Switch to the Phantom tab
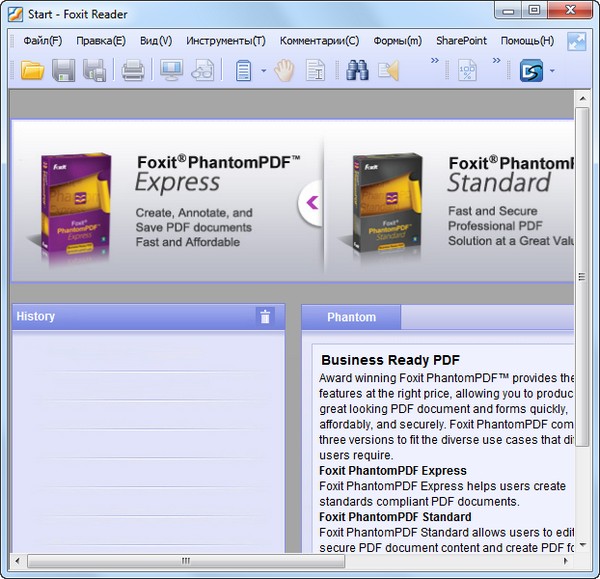Viewport: 600px width, 579px height. pyautogui.click(x=351, y=317)
